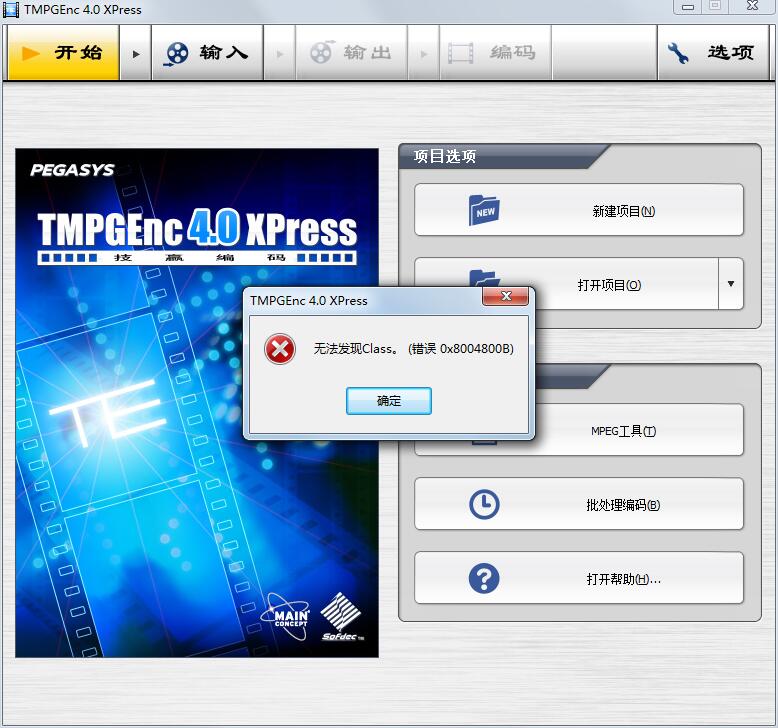Screen dimensions: 778x728
Task: Click the filmstrip icon on 编码
Action: 460,53
